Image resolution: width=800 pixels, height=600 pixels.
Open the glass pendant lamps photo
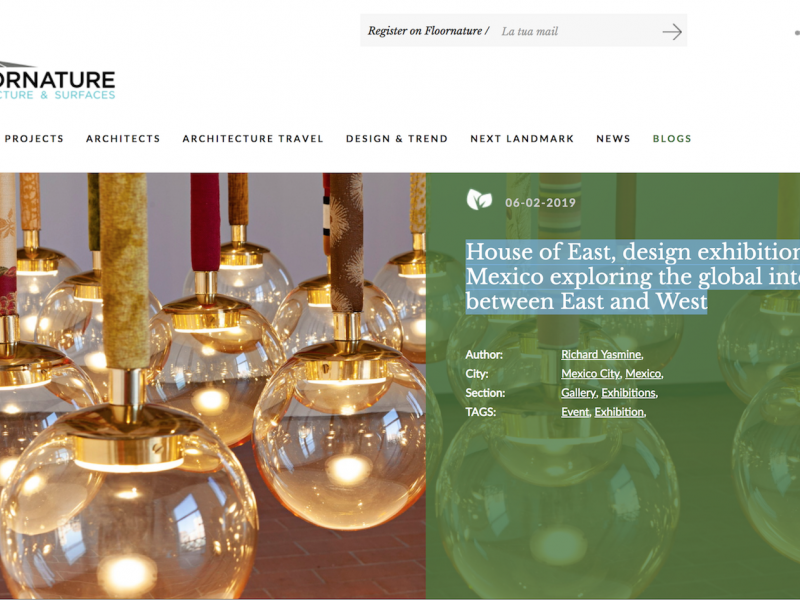213,386
